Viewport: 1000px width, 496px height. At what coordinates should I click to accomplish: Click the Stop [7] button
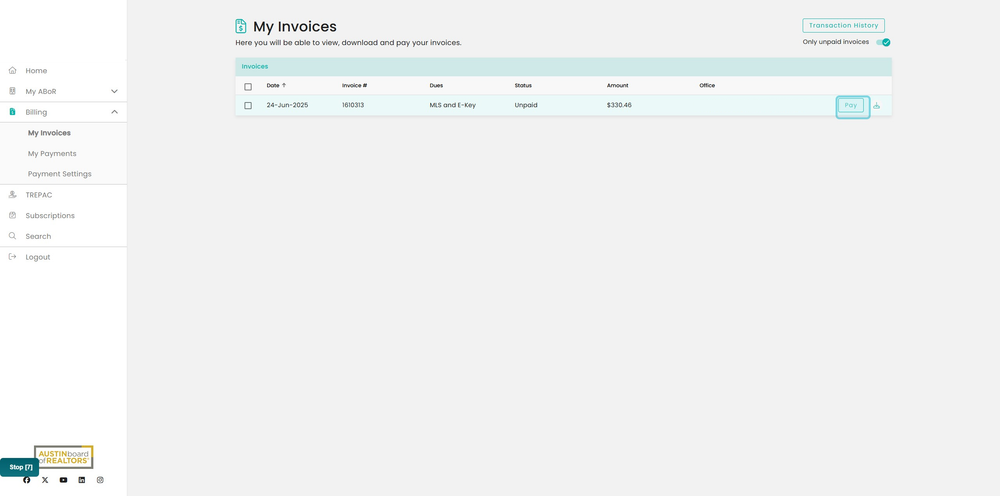20,467
